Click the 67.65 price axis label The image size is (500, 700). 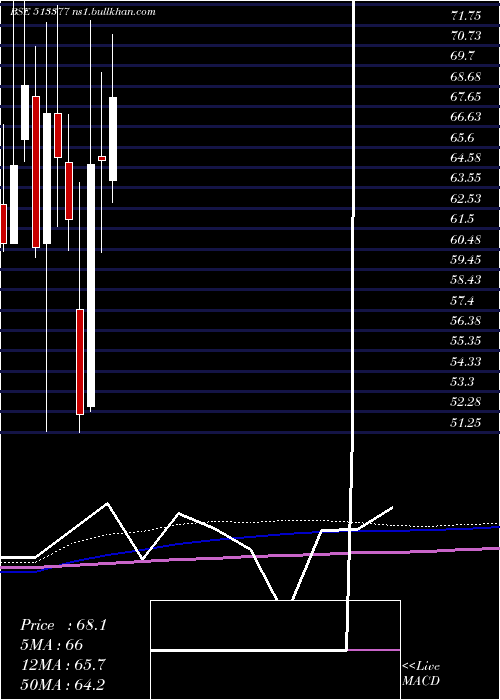click(x=466, y=97)
